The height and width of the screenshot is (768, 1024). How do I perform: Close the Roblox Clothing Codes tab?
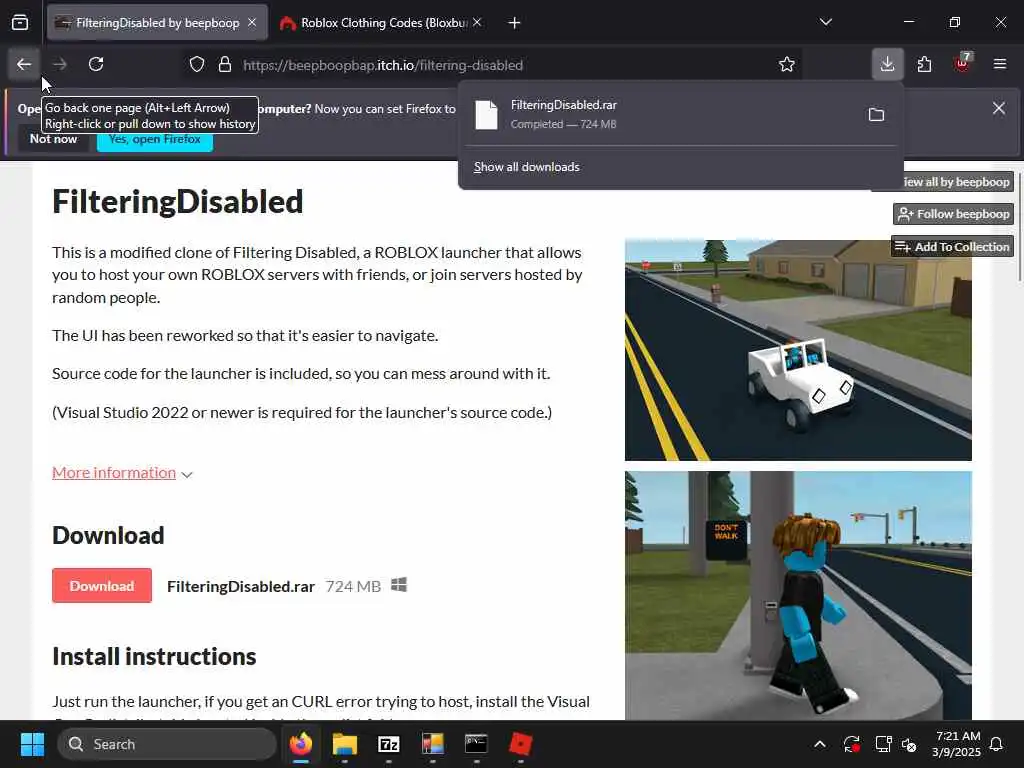click(477, 22)
